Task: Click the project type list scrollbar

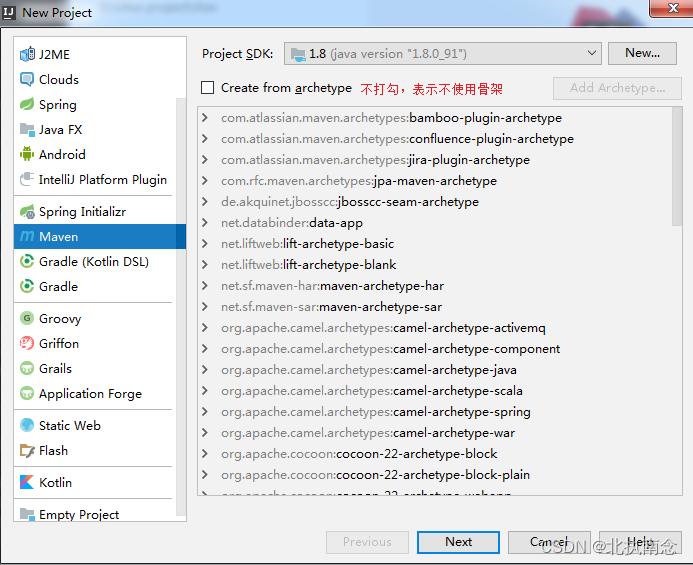Action: 181,306
